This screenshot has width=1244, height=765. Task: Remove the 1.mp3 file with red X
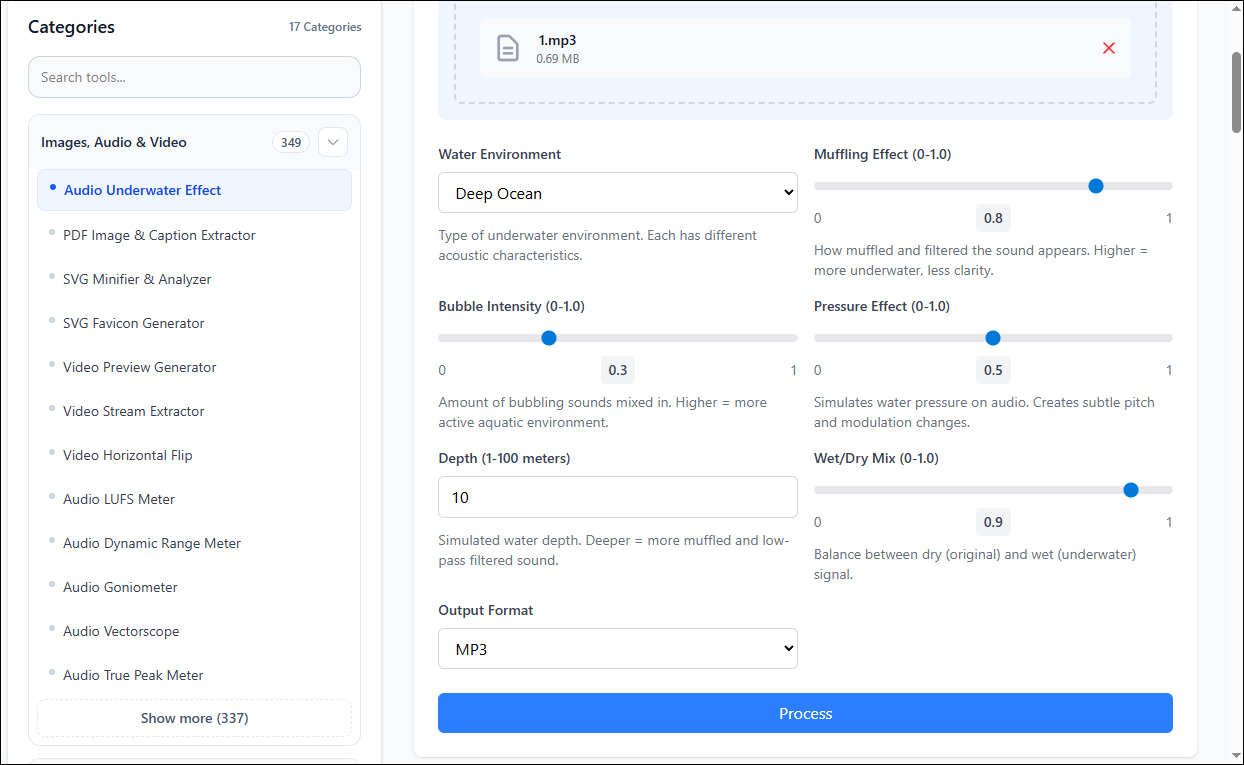click(1108, 48)
